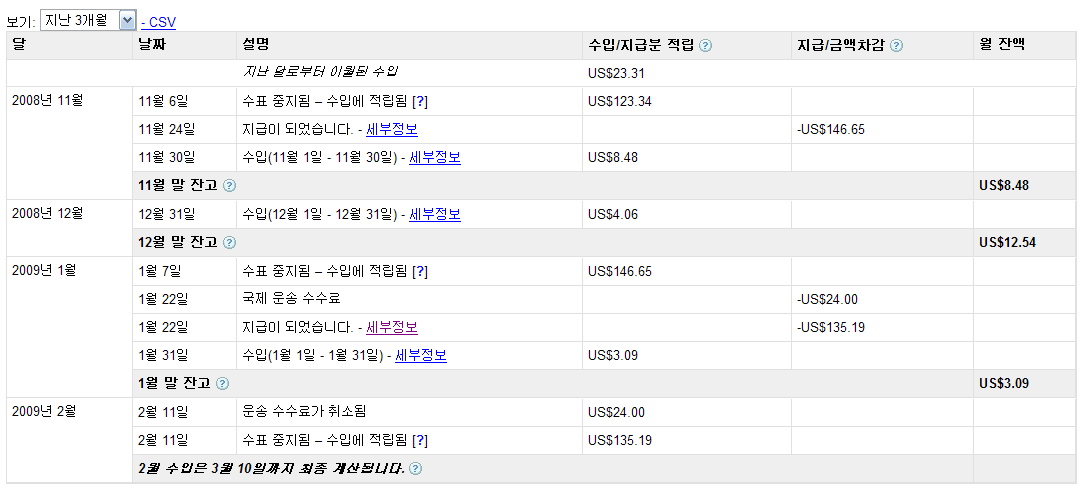Open 세부정보 for 11월 24일 payment

(x=392, y=129)
